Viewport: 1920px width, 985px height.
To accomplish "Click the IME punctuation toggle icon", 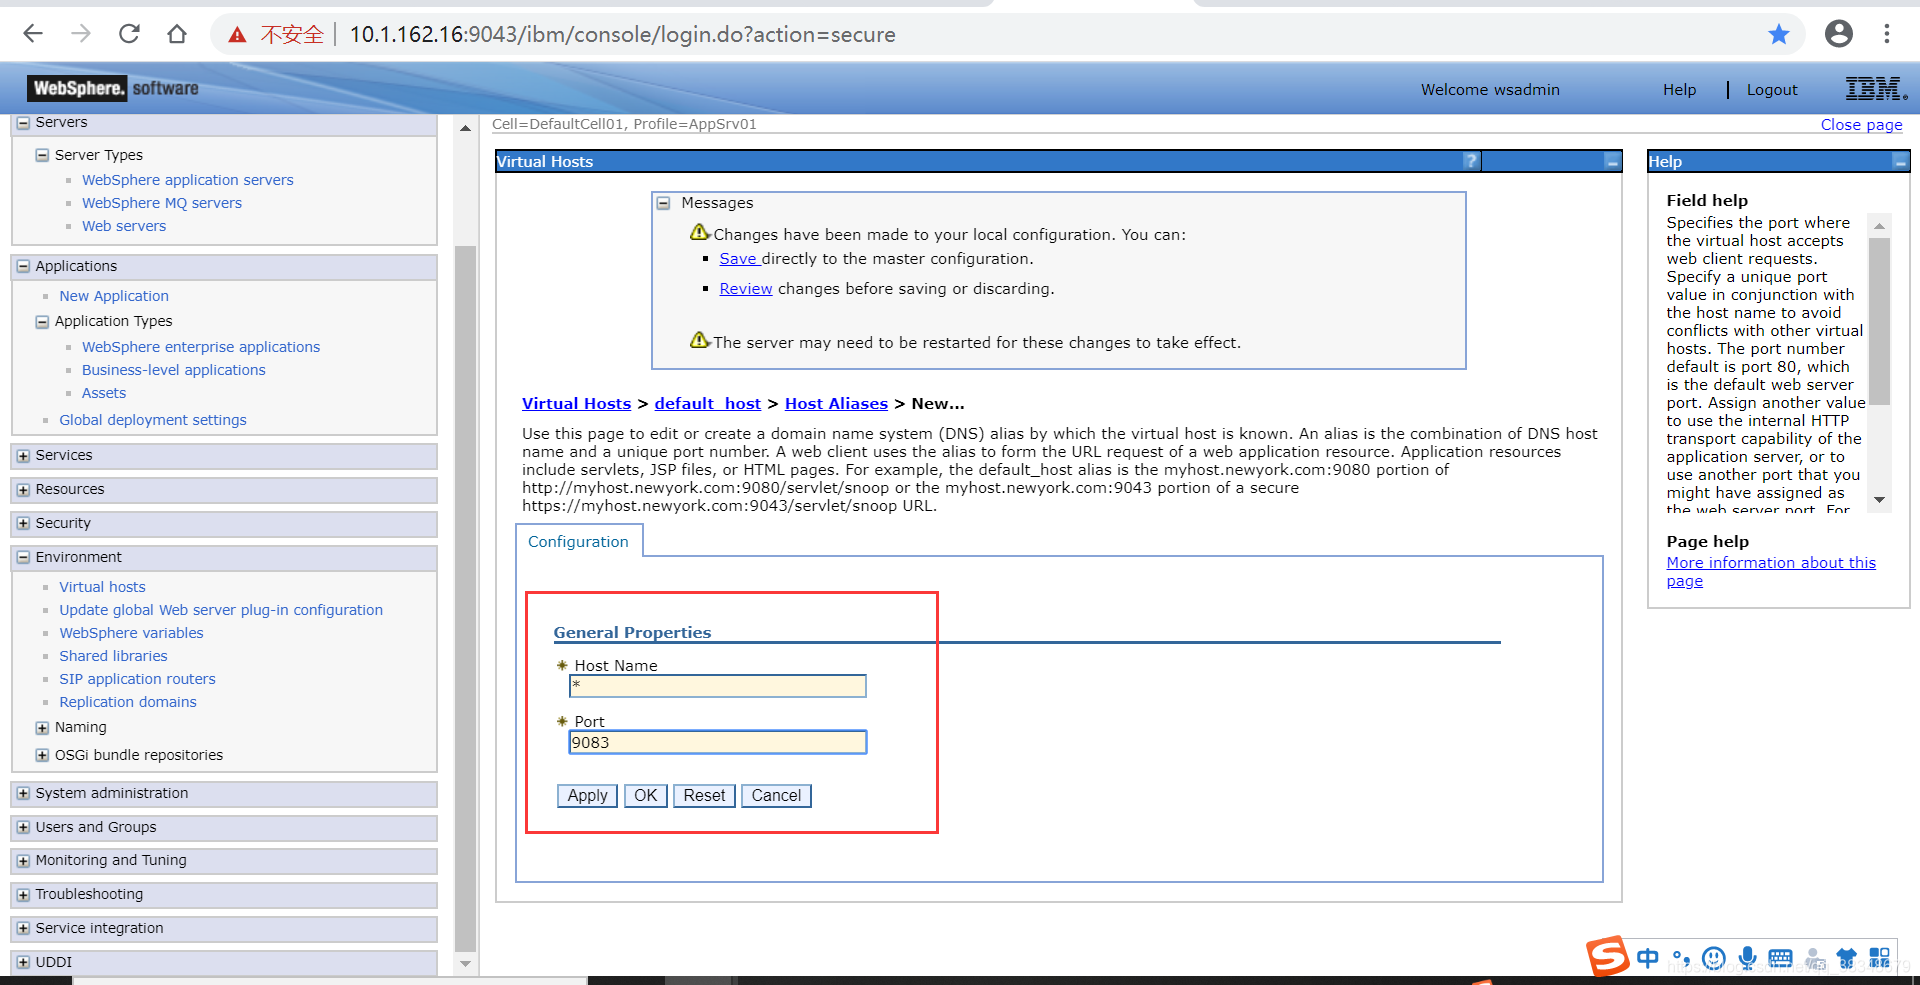I will coord(1681,958).
